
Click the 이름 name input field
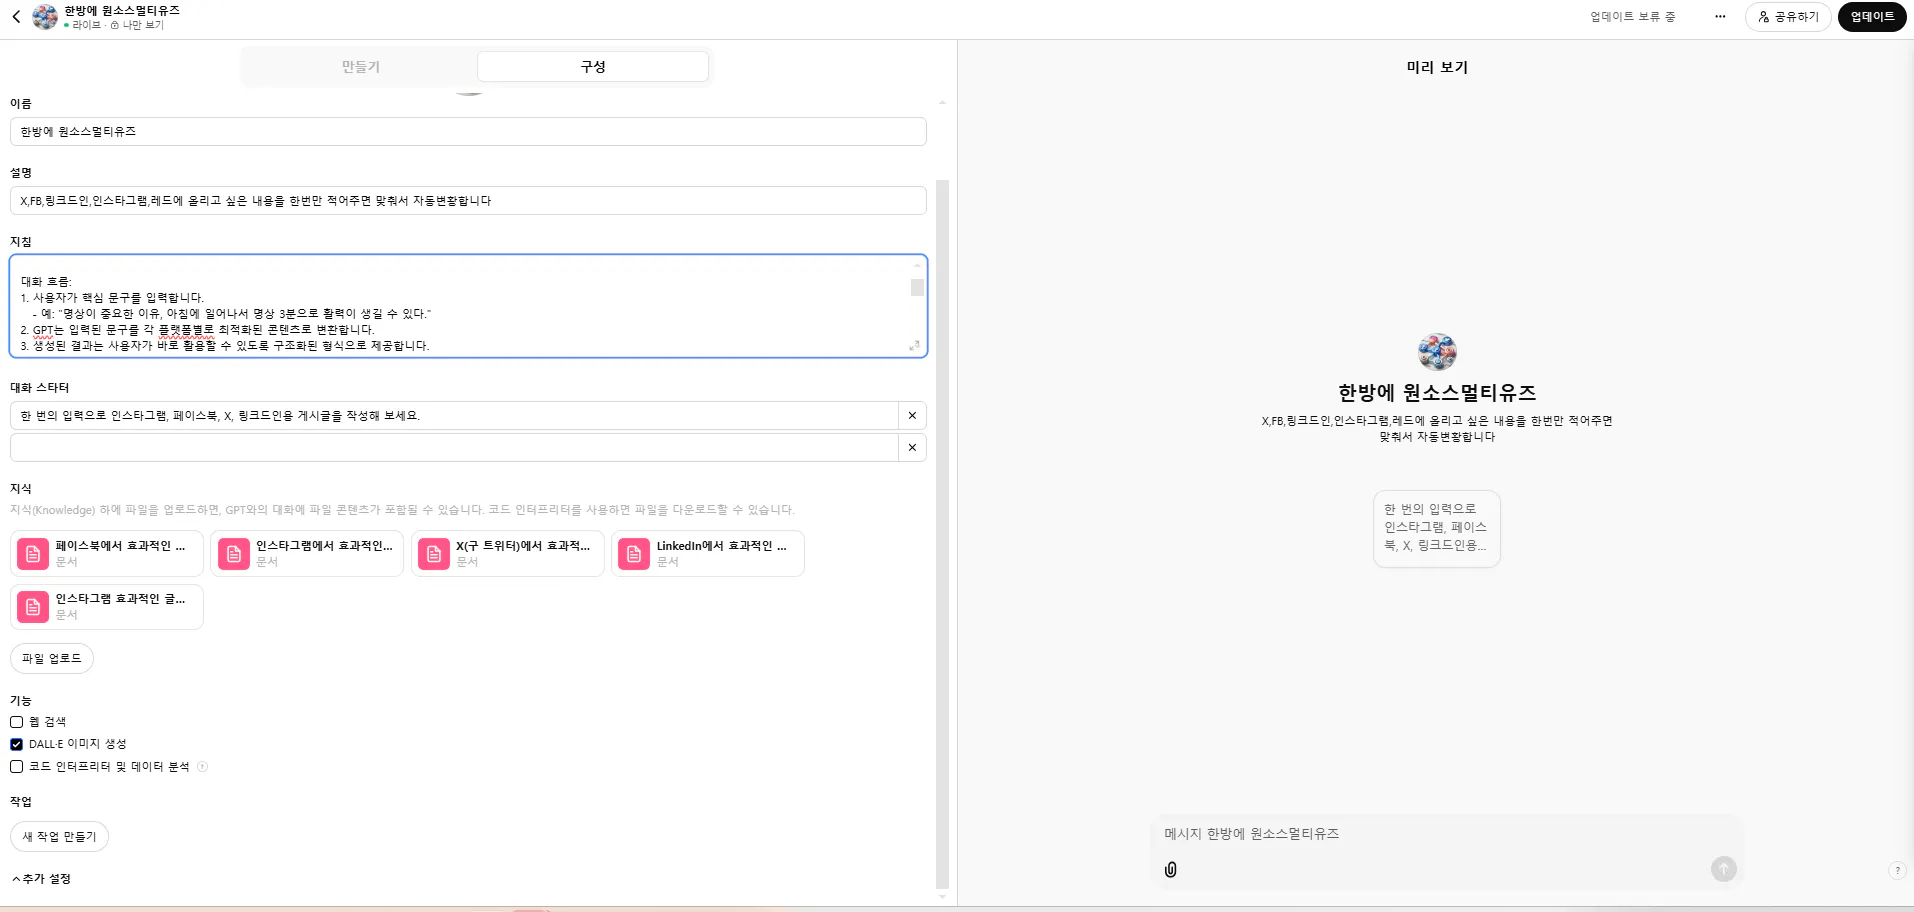coord(468,132)
